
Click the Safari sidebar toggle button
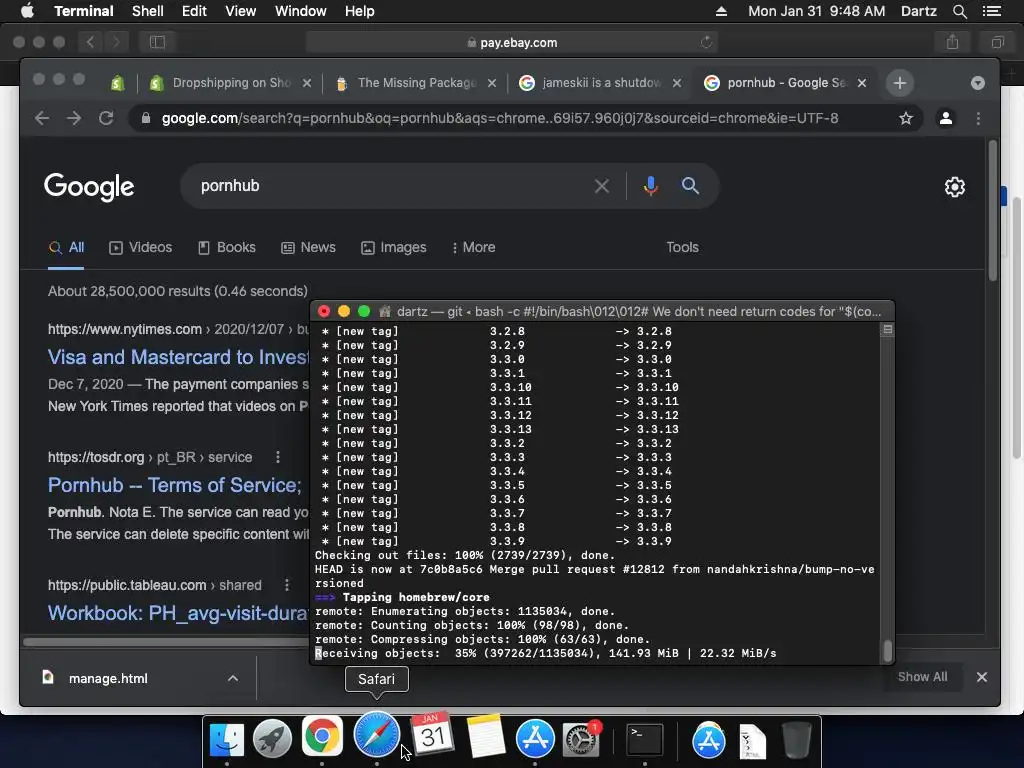click(x=157, y=42)
